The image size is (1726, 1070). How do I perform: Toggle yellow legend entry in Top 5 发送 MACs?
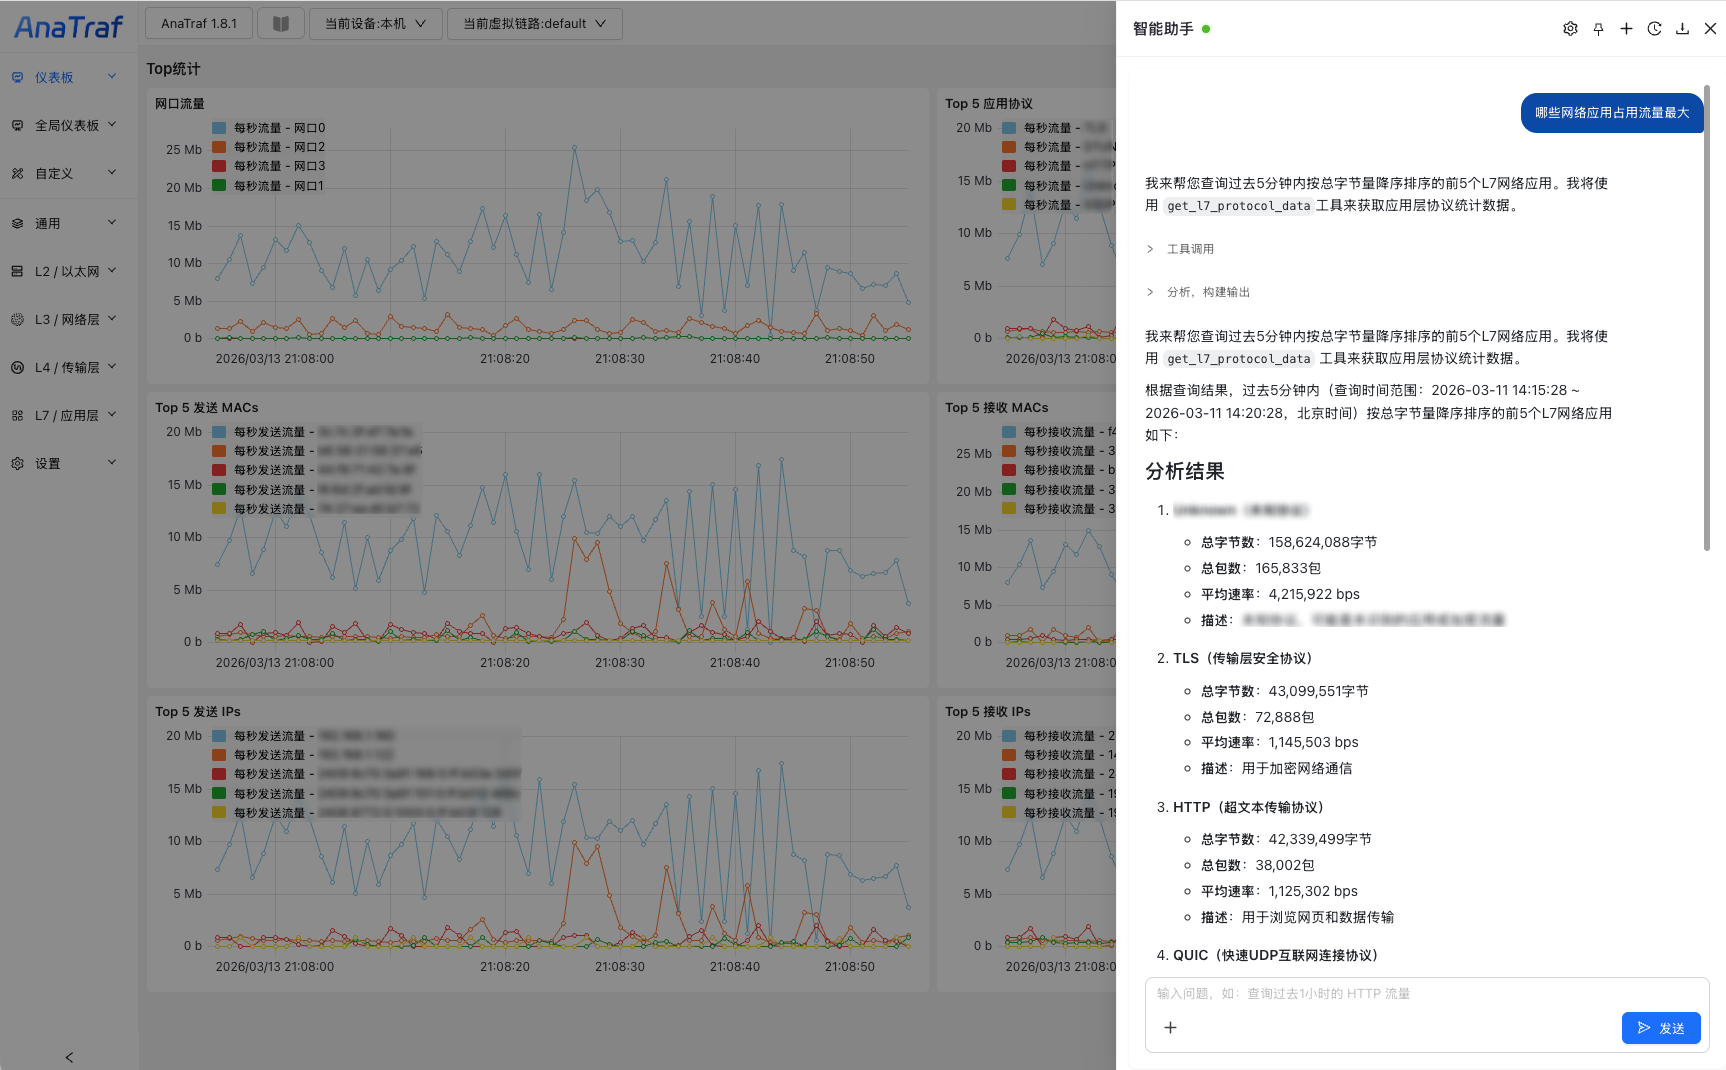click(316, 509)
